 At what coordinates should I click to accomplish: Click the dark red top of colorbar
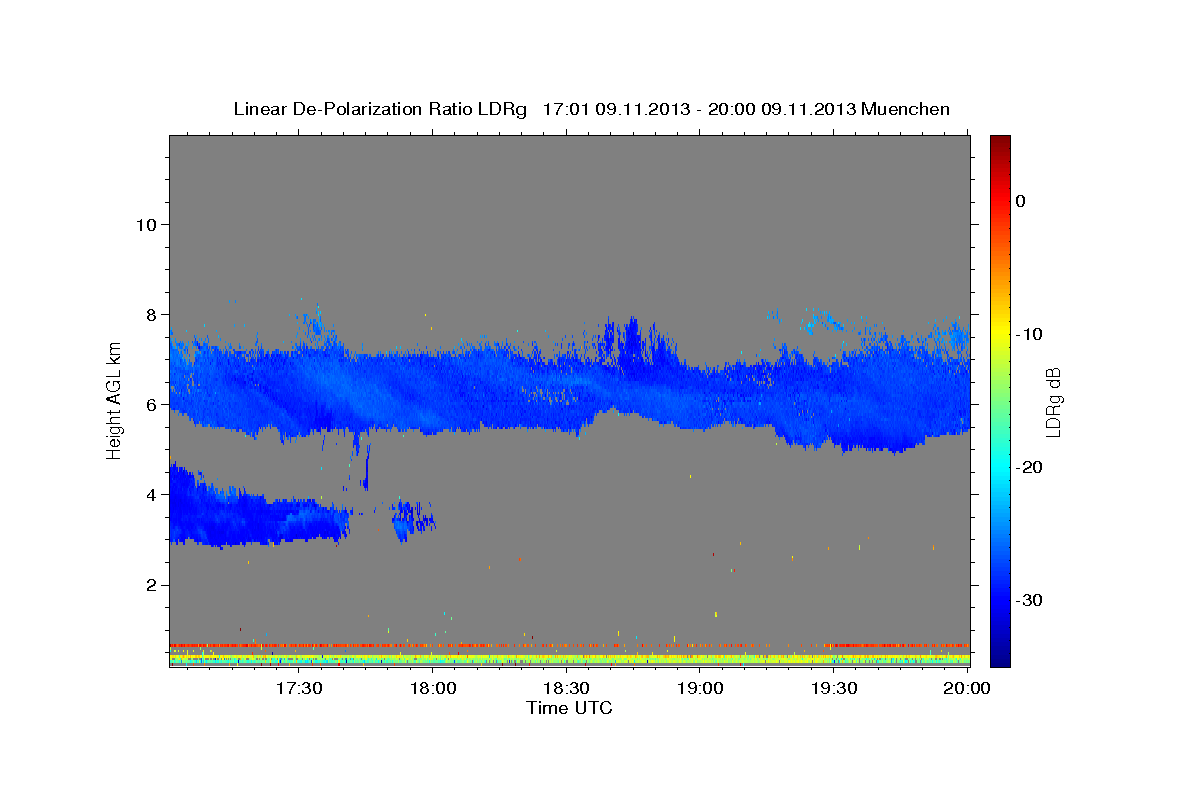pyautogui.click(x=1000, y=145)
